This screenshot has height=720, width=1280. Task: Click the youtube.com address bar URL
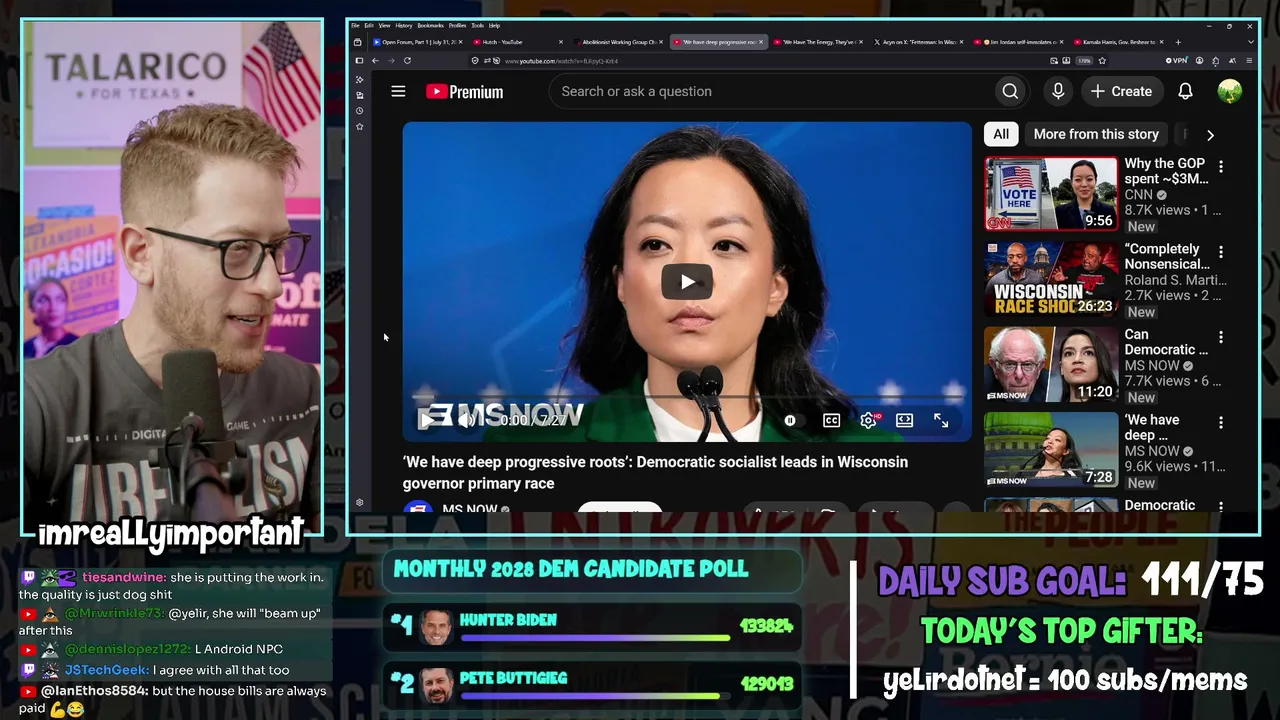tap(561, 61)
